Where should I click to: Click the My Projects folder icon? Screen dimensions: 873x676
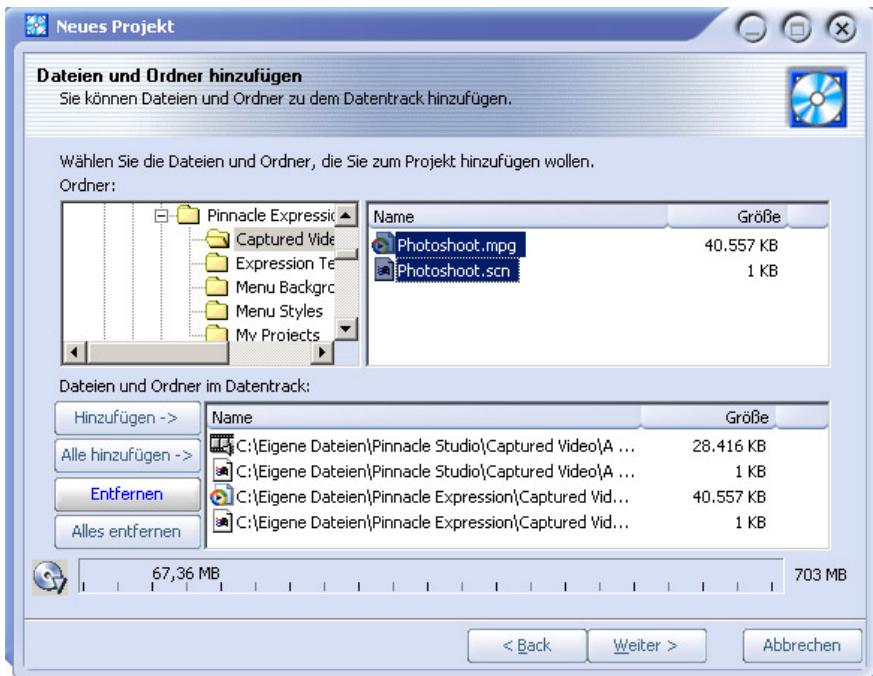click(217, 334)
